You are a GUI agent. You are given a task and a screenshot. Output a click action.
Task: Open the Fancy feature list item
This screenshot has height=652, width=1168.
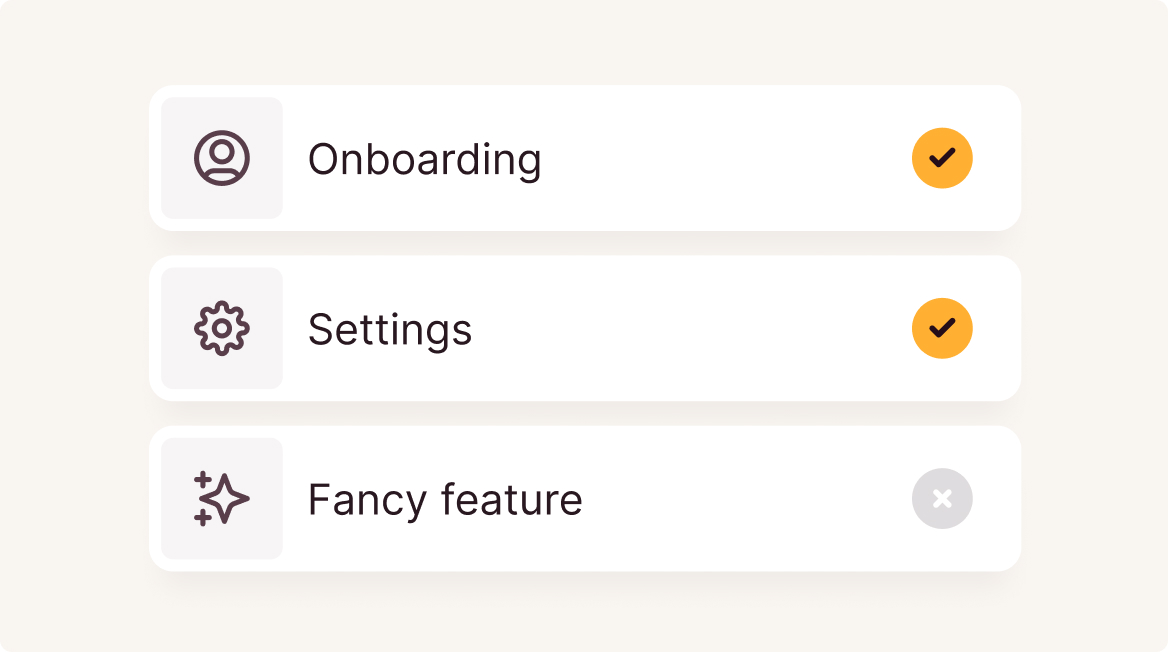[585, 499]
